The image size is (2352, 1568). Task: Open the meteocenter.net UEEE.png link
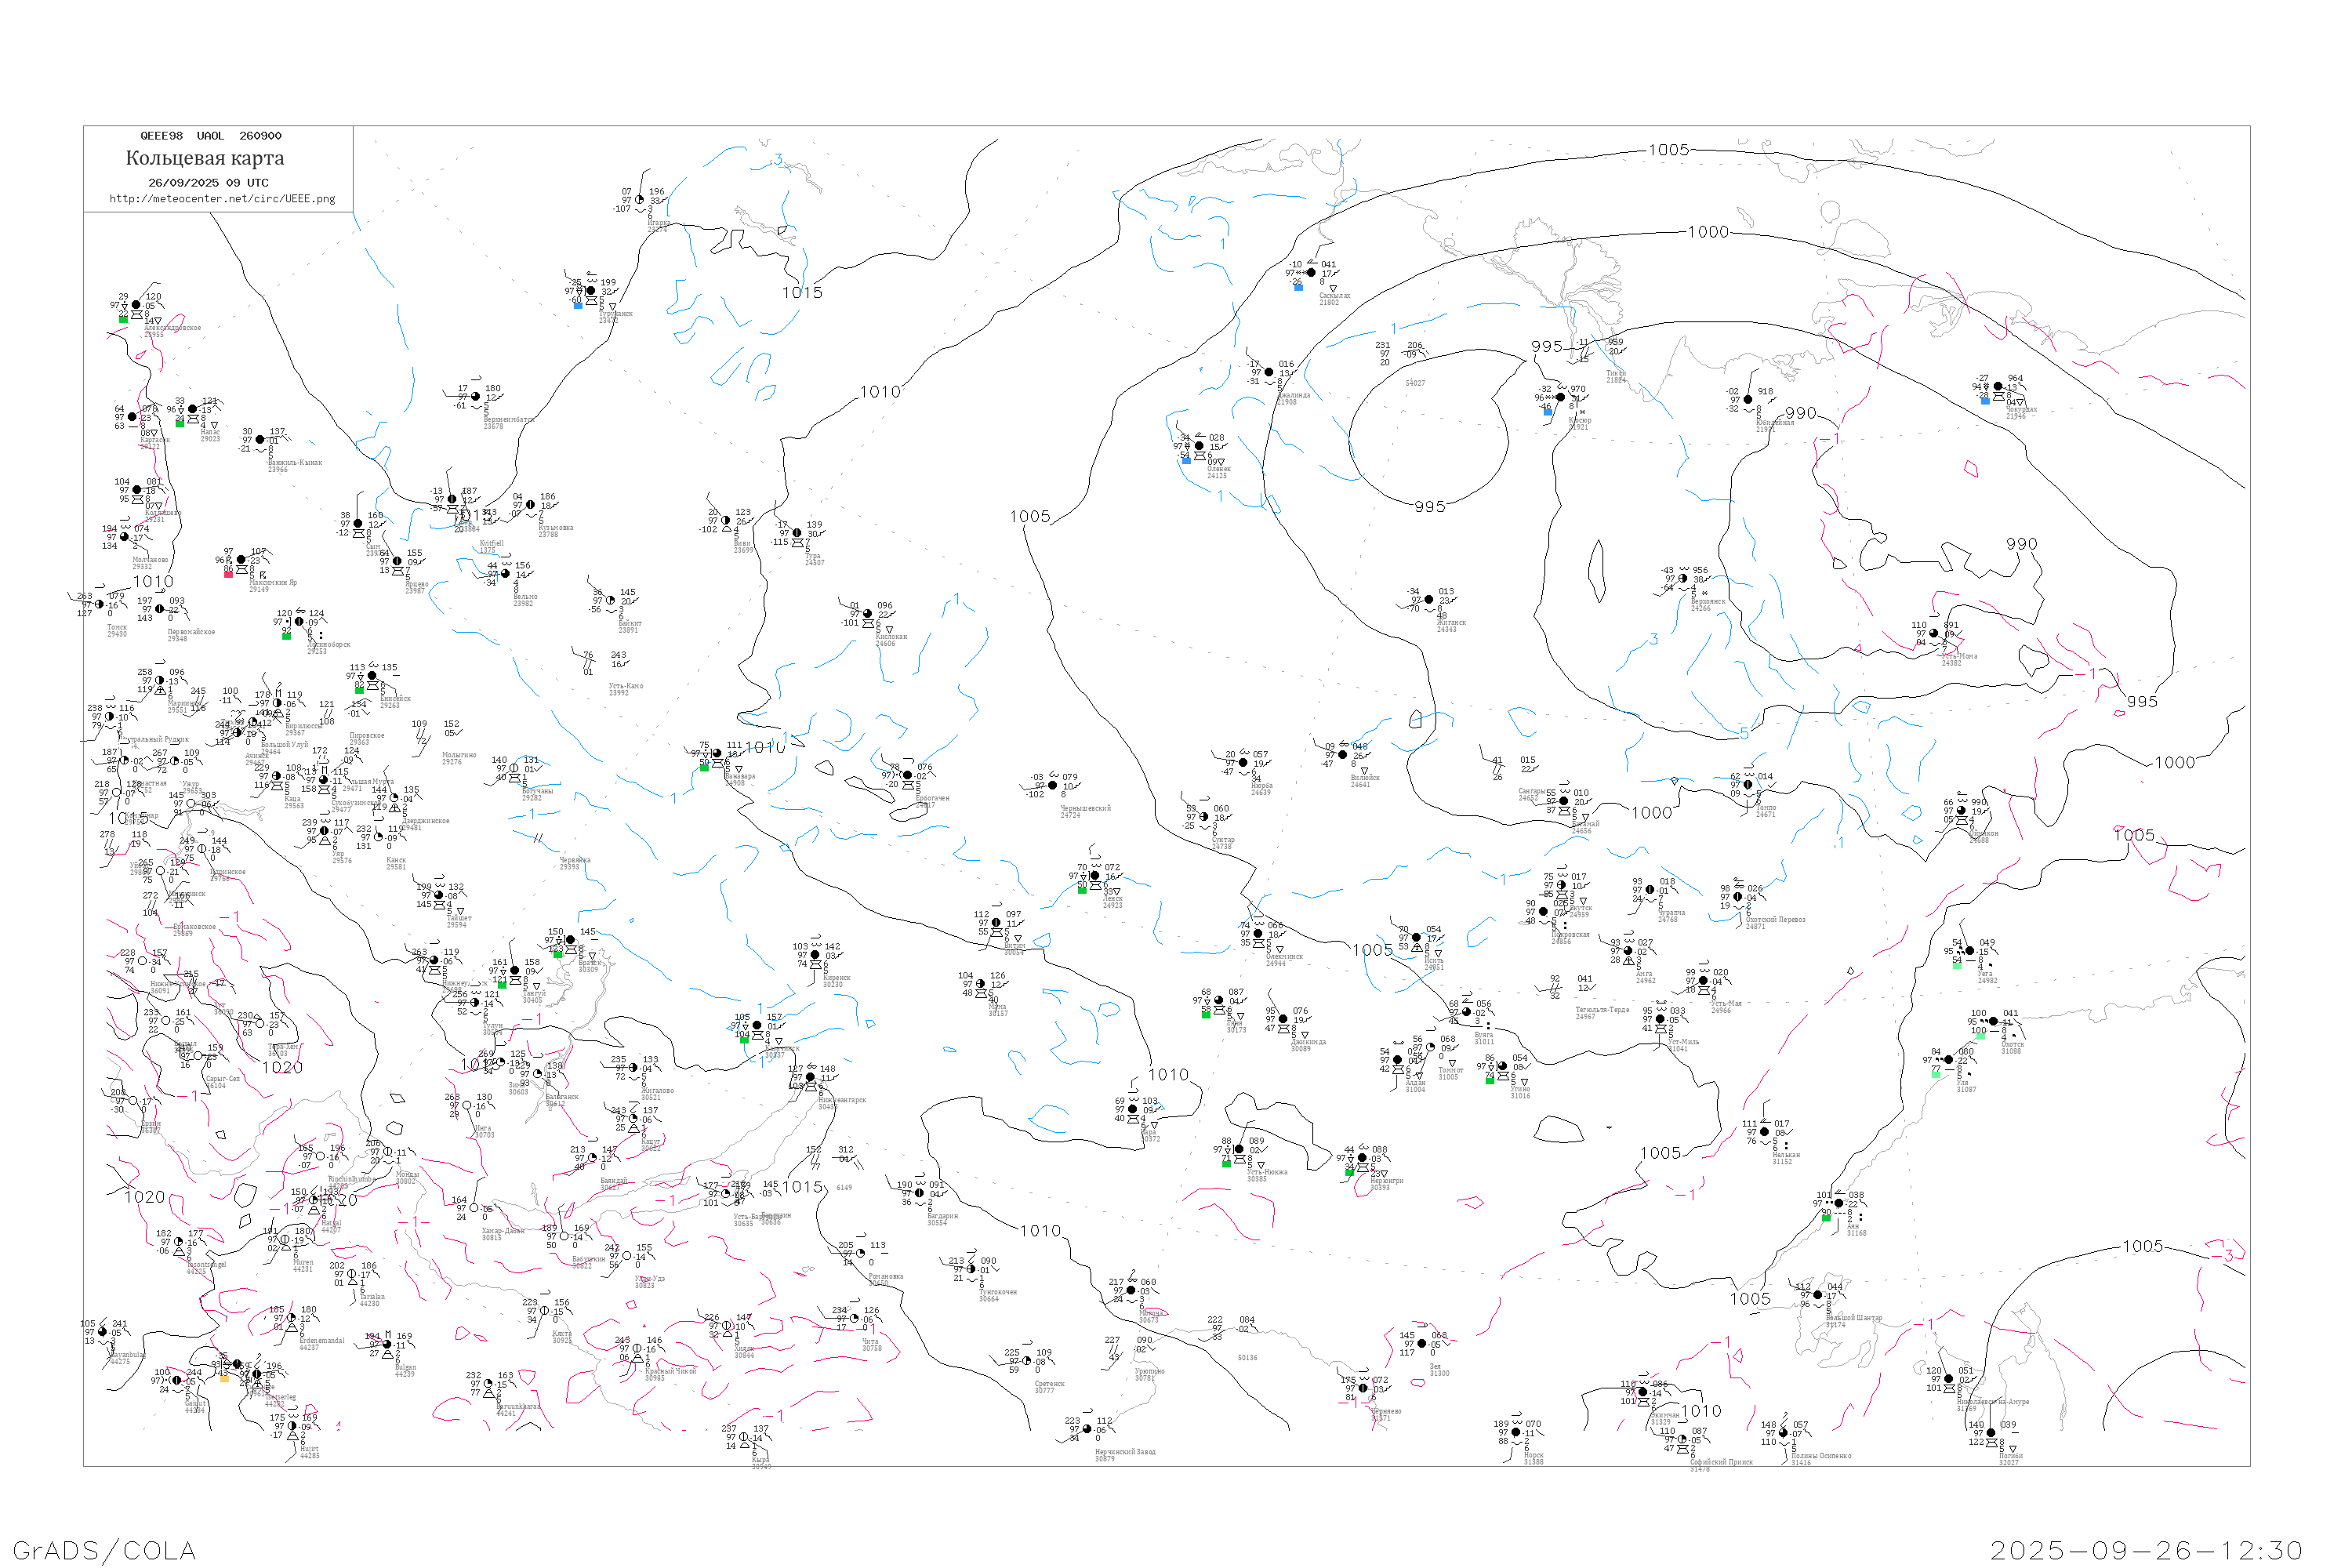pos(222,199)
